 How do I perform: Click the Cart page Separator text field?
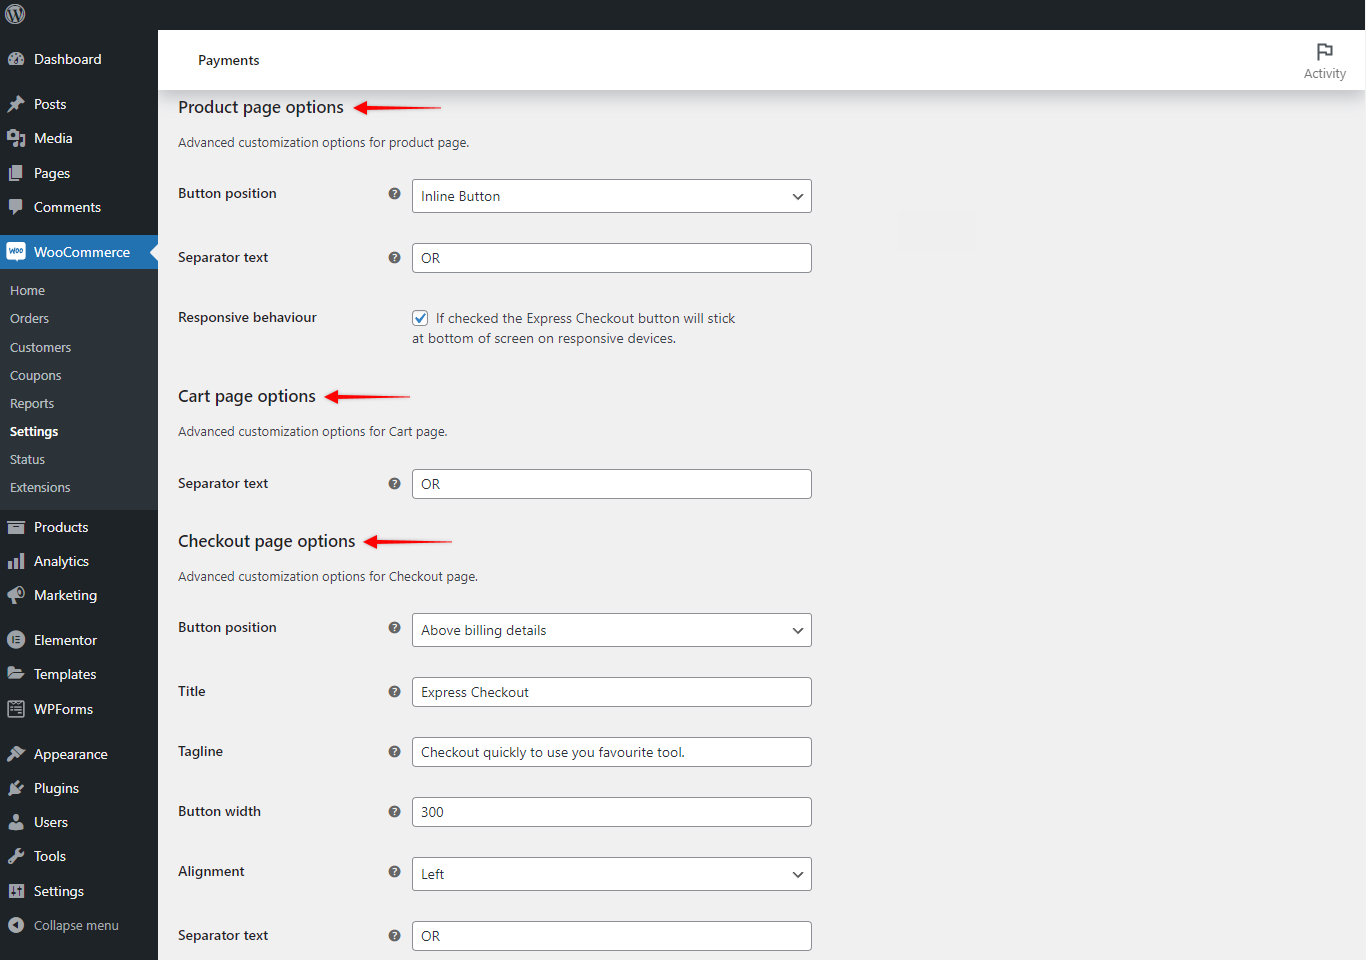tap(612, 484)
